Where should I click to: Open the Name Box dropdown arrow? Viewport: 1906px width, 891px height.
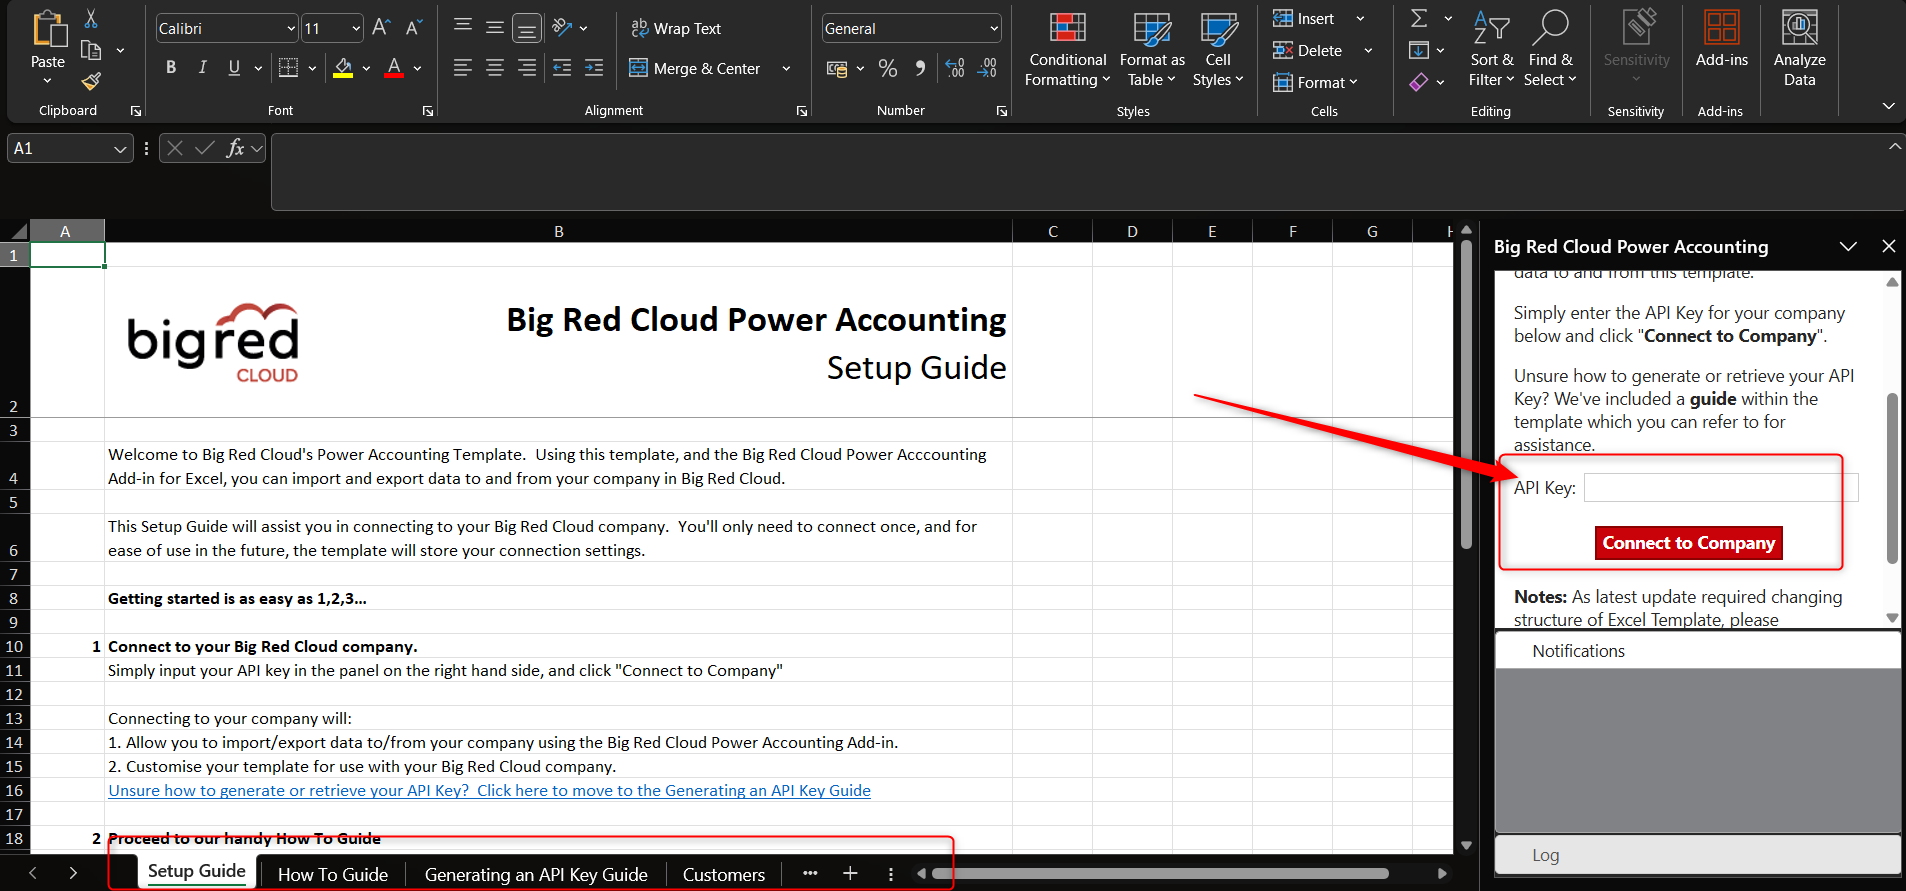121,149
